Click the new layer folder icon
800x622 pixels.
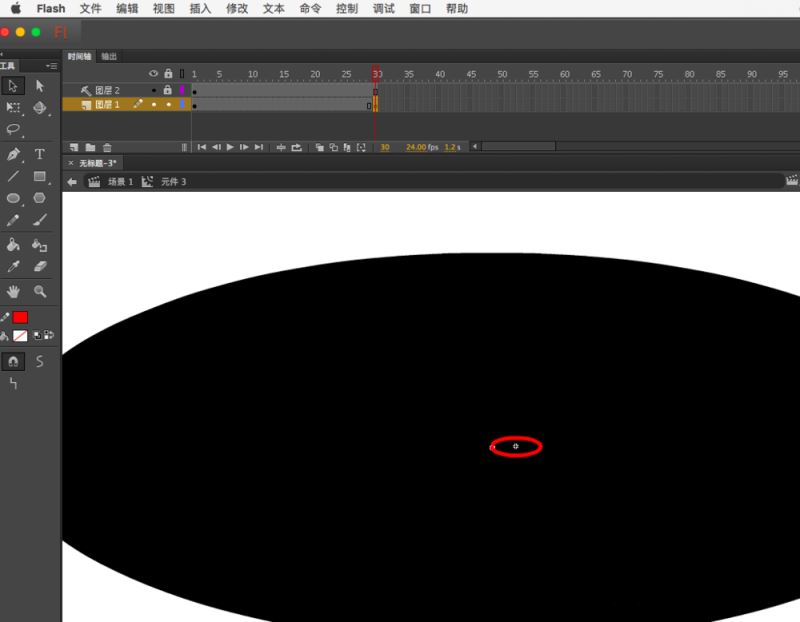pos(90,147)
